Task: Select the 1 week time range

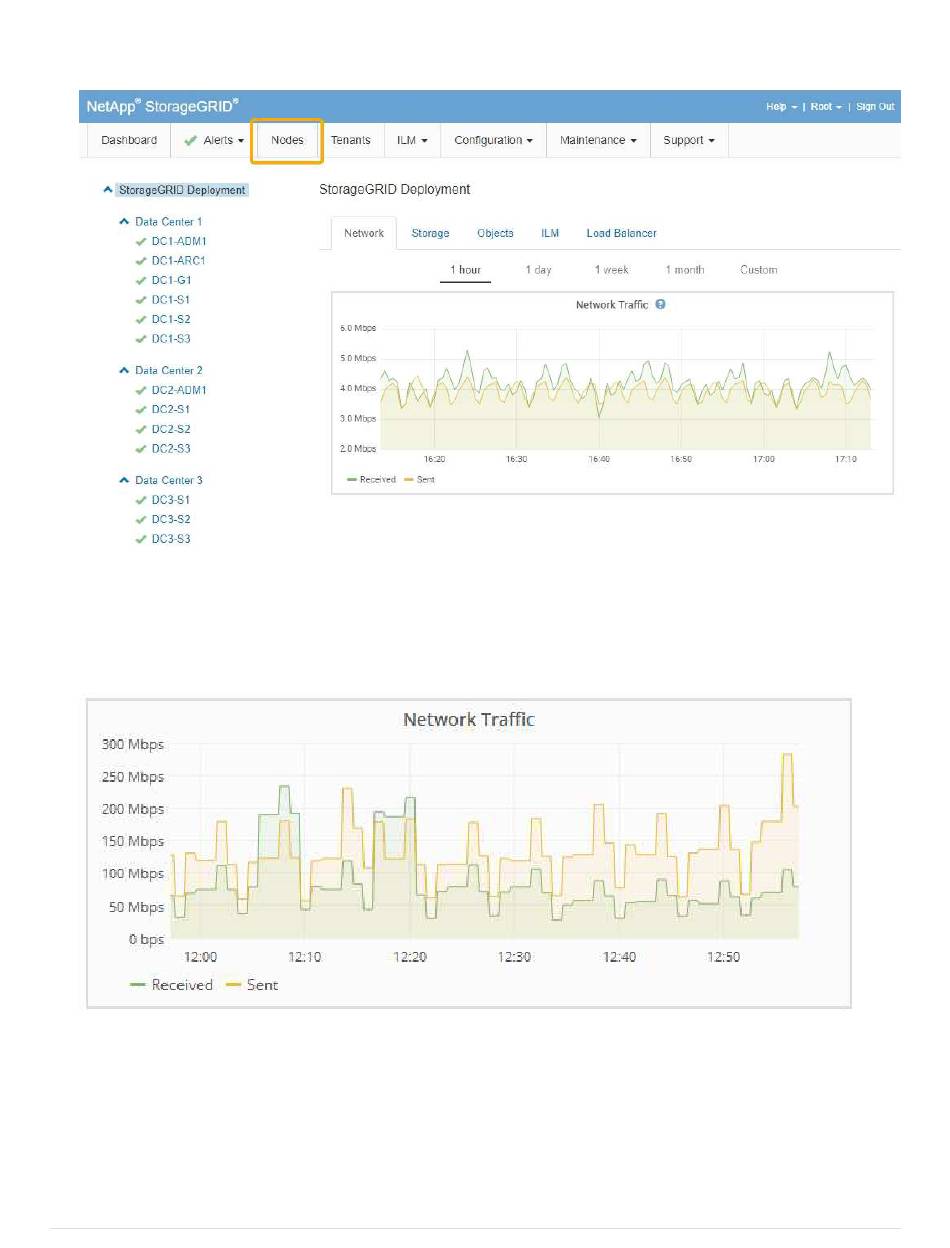Action: (611, 270)
